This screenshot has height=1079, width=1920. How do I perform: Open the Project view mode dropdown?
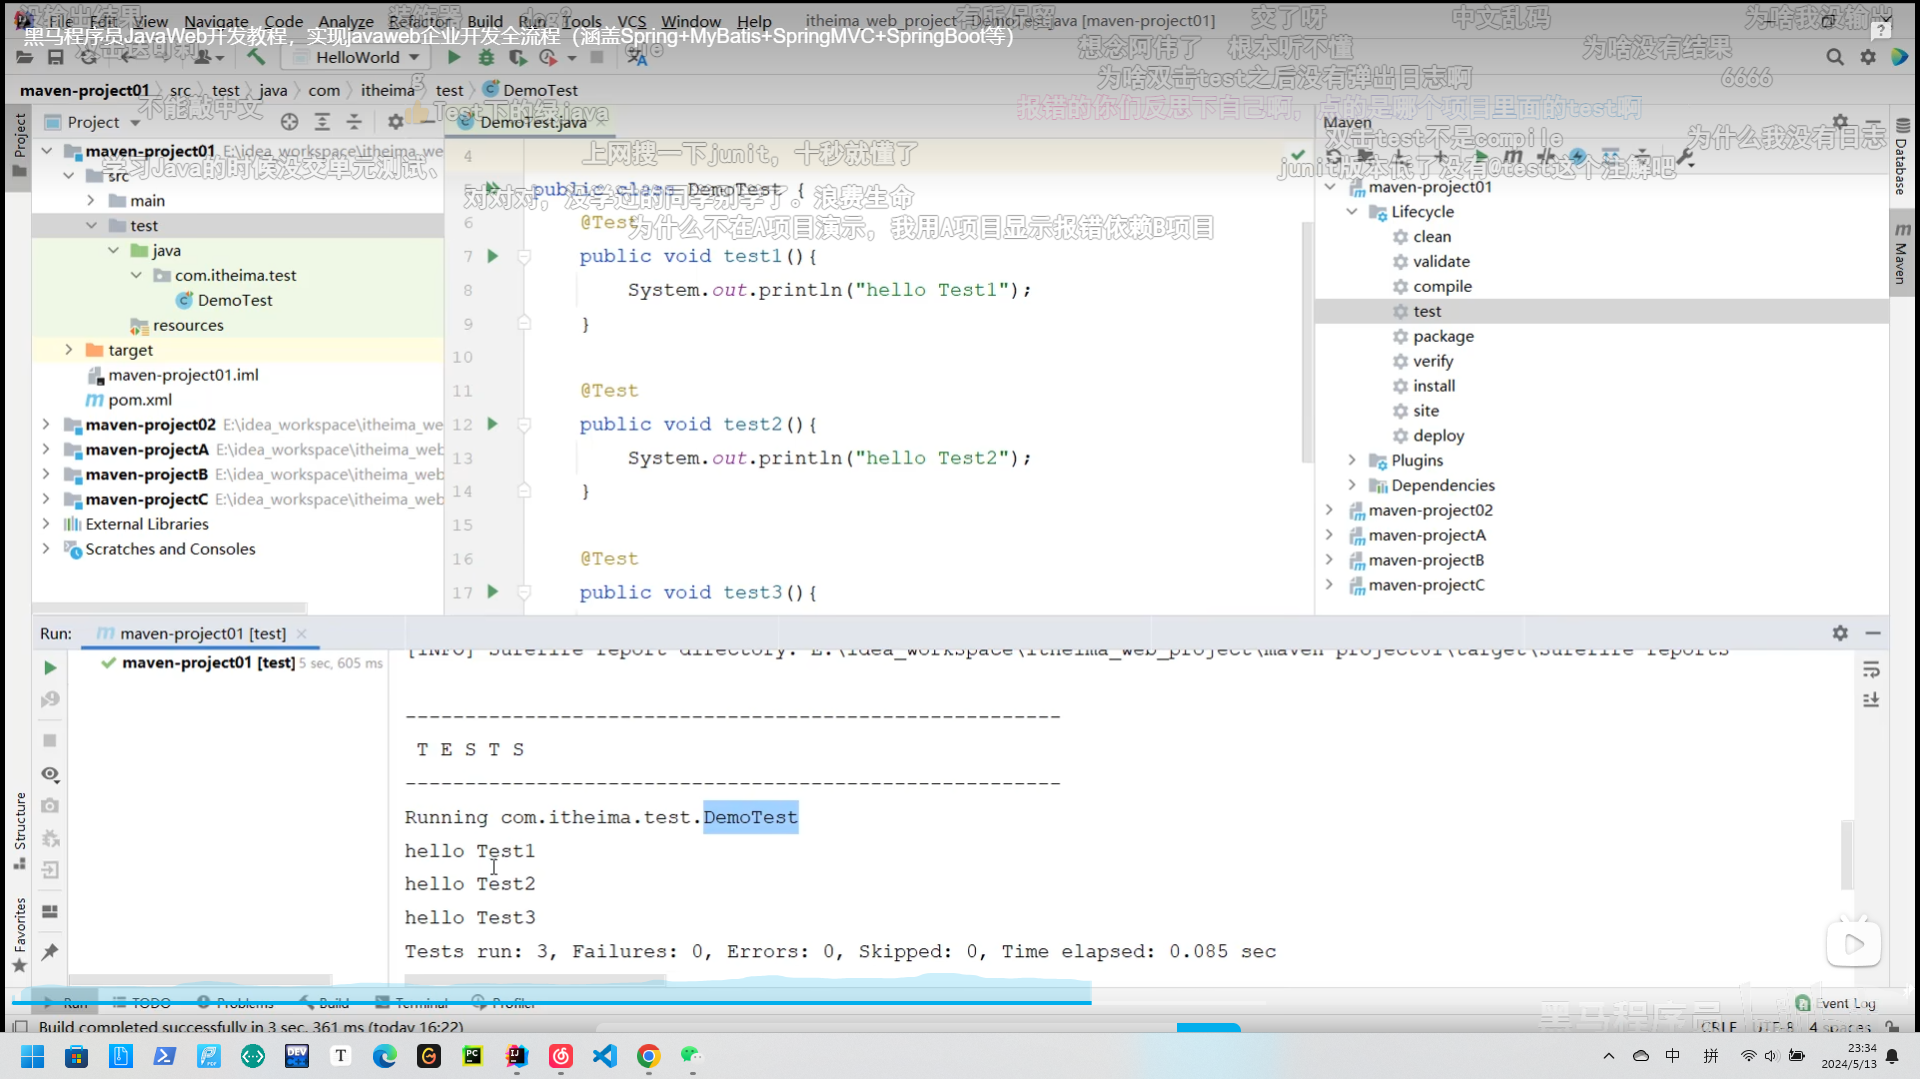point(93,122)
